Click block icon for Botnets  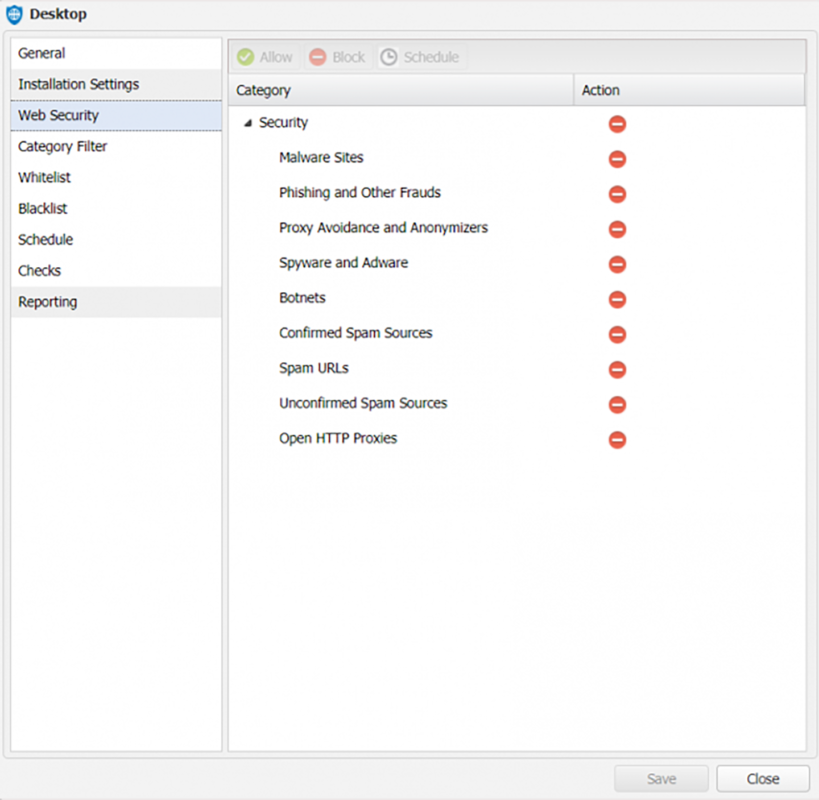click(617, 300)
